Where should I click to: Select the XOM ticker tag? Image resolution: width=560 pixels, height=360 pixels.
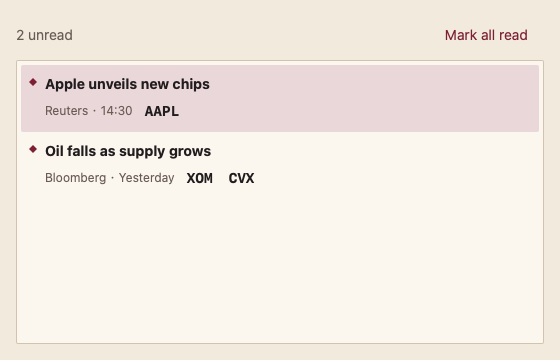click(x=200, y=178)
